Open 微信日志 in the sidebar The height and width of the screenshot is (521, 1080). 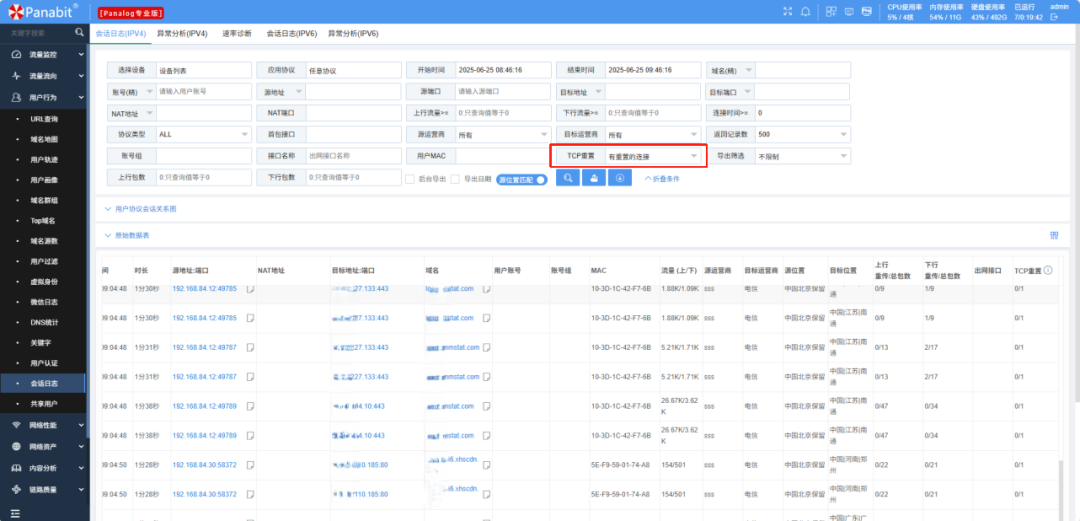point(44,302)
